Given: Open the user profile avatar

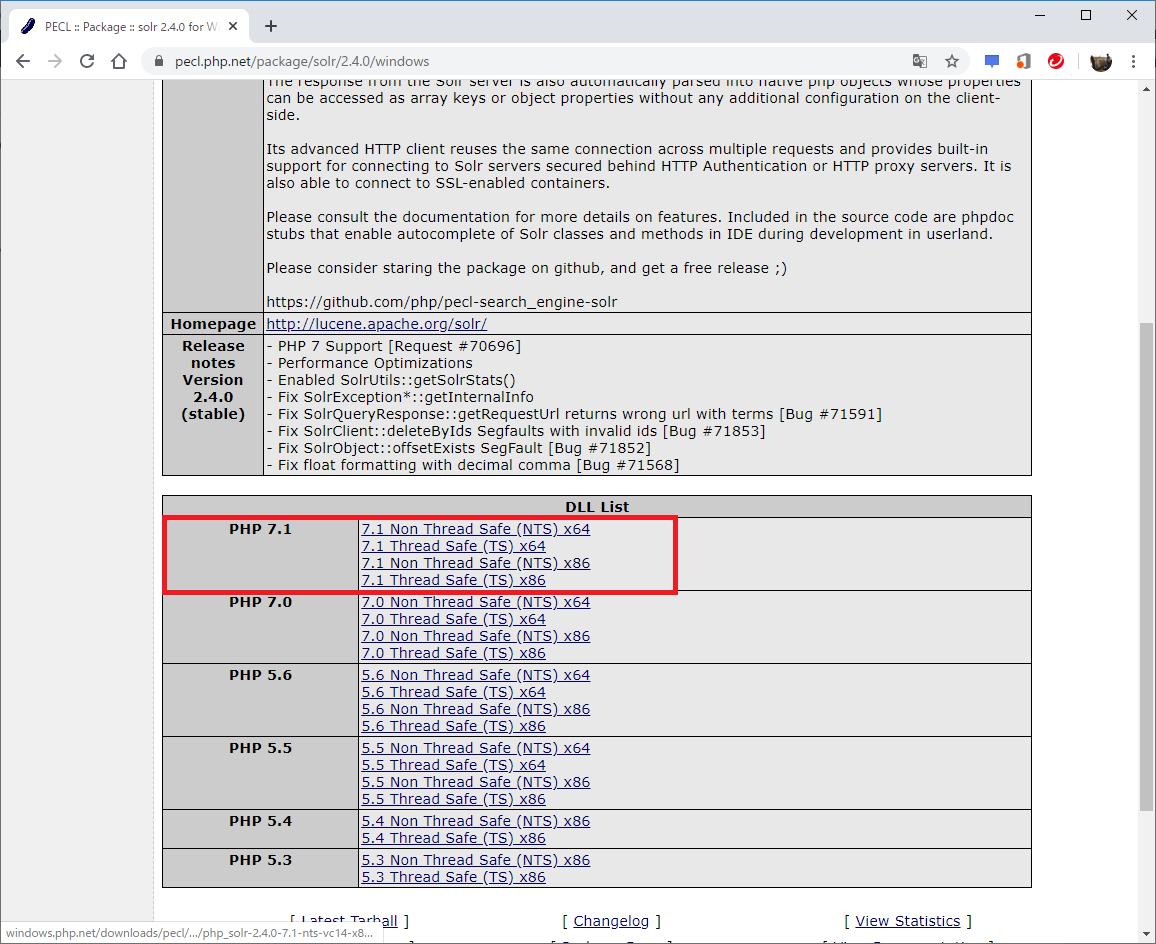Looking at the screenshot, I should click(x=1101, y=61).
